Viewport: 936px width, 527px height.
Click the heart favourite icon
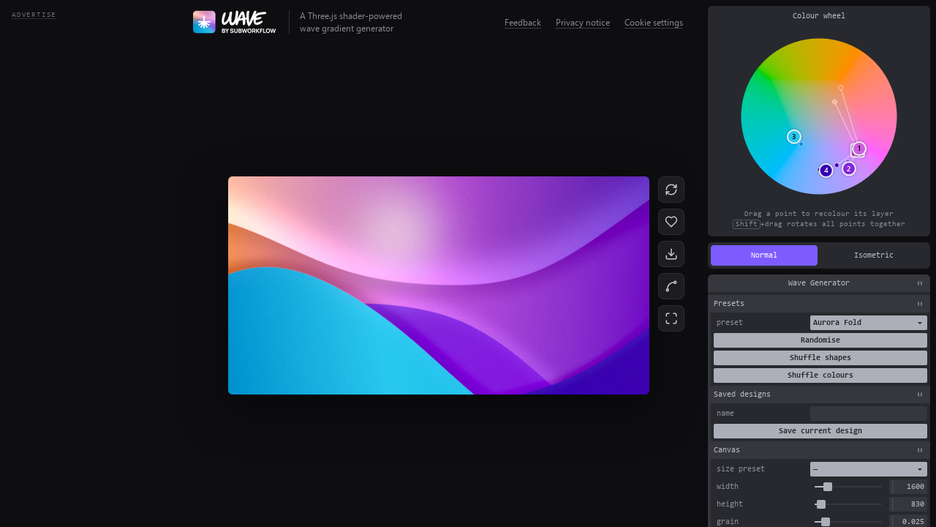coord(671,222)
